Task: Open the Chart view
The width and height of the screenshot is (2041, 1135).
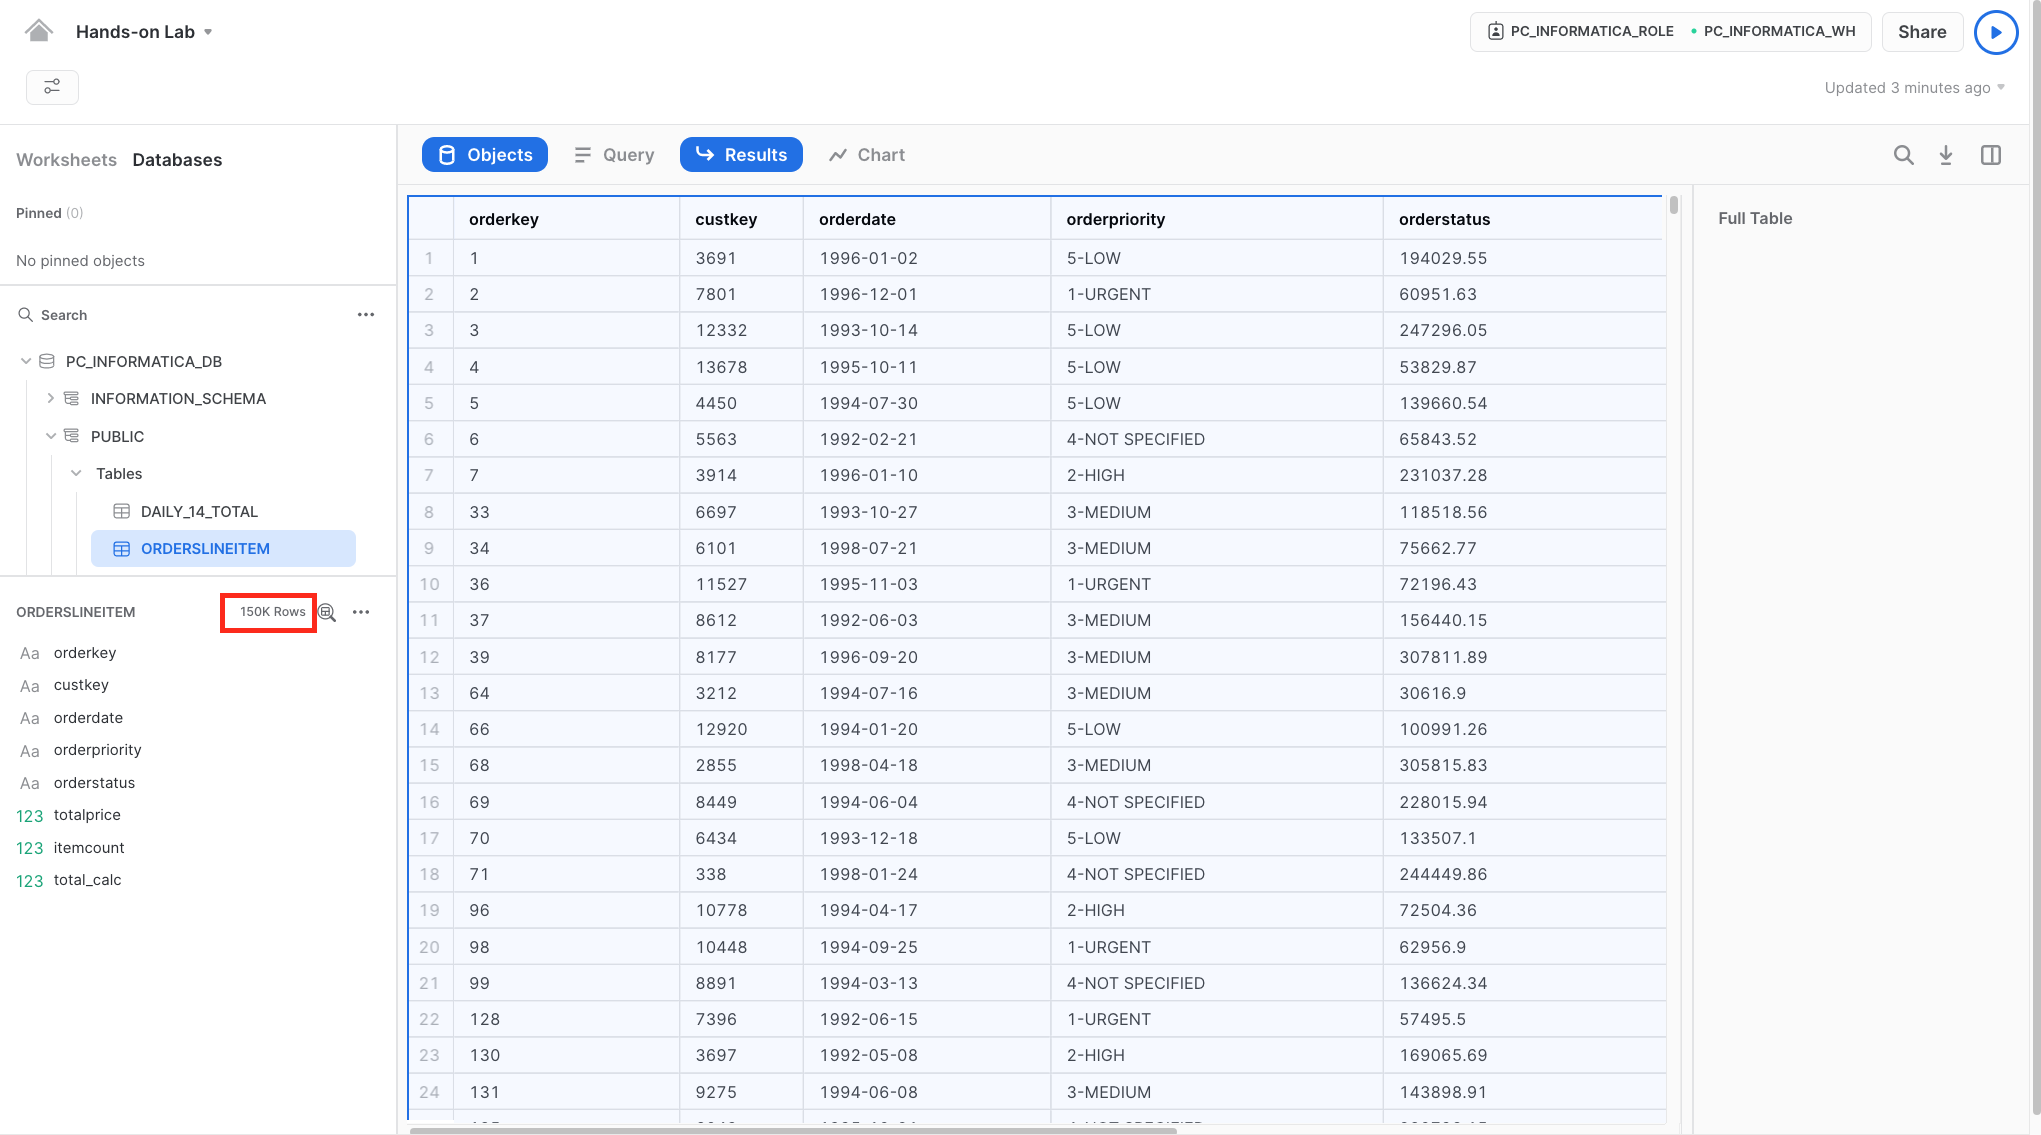Action: [x=867, y=155]
